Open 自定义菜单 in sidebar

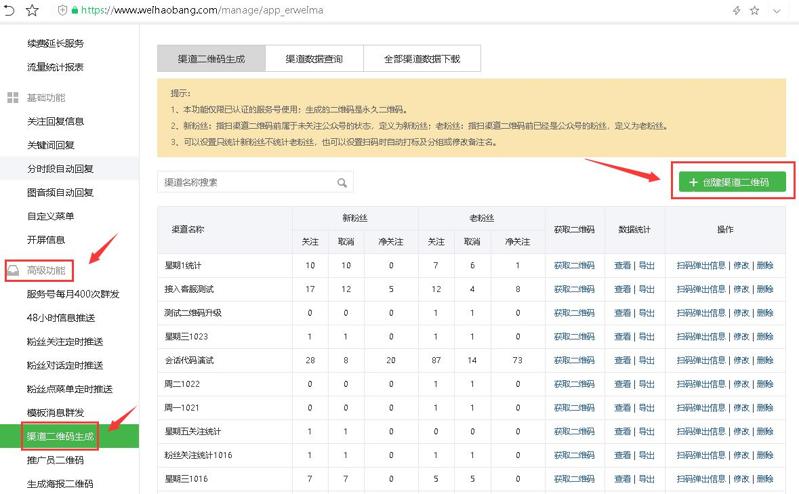click(x=51, y=216)
